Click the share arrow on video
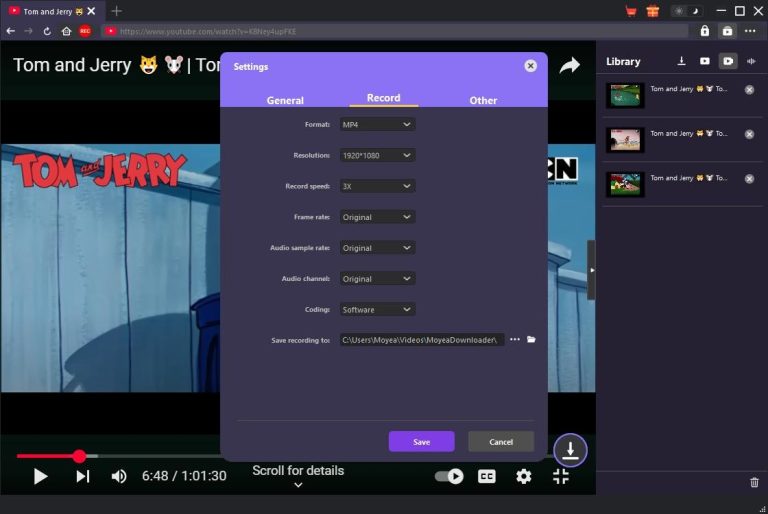 [569, 66]
